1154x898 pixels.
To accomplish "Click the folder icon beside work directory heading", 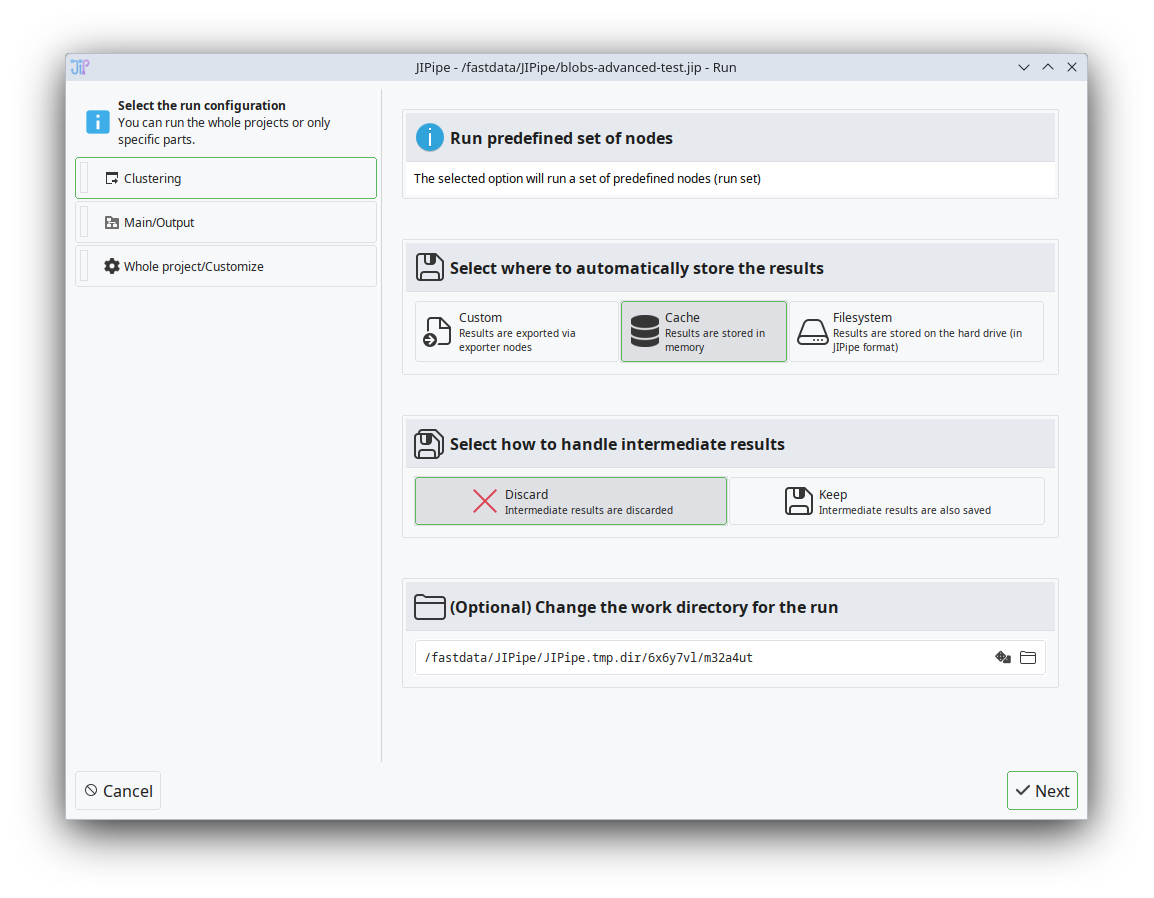I will point(429,607).
